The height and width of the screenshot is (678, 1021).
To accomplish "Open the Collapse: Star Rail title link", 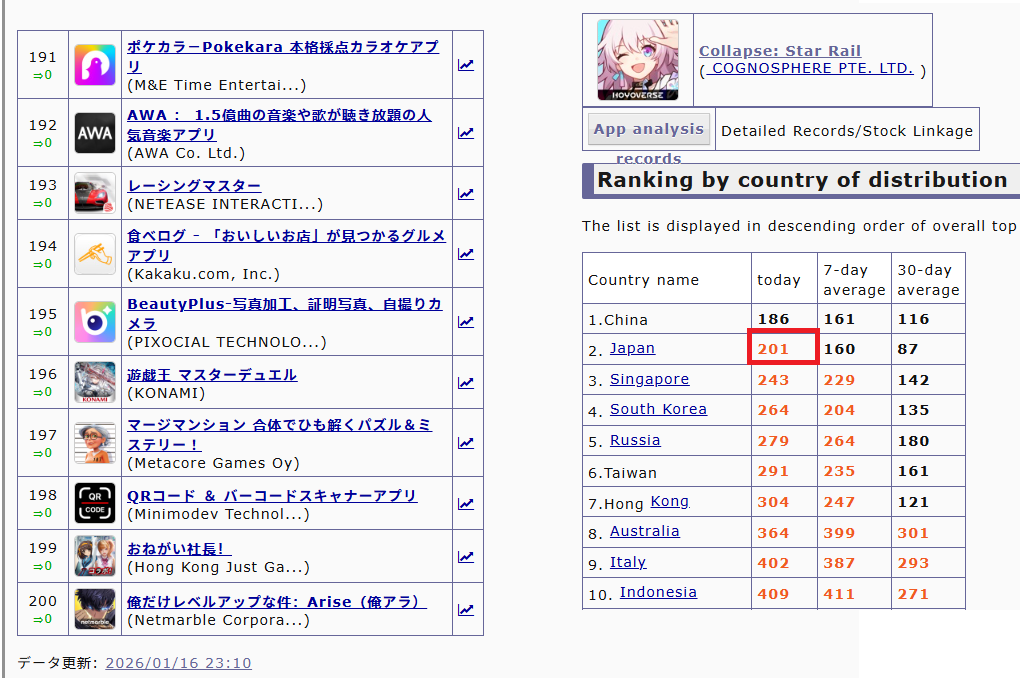I will click(780, 51).
